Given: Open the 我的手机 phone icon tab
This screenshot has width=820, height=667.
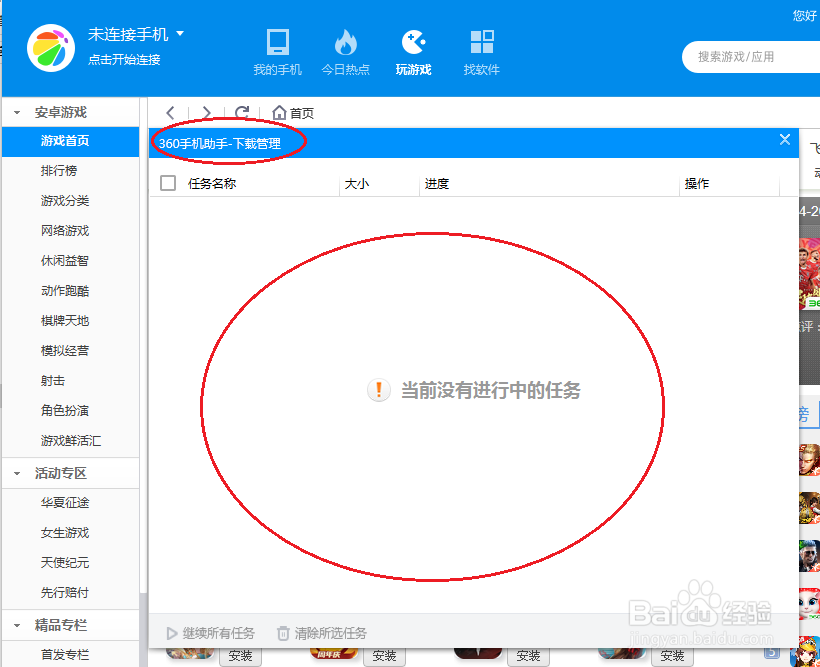Looking at the screenshot, I should tap(277, 52).
